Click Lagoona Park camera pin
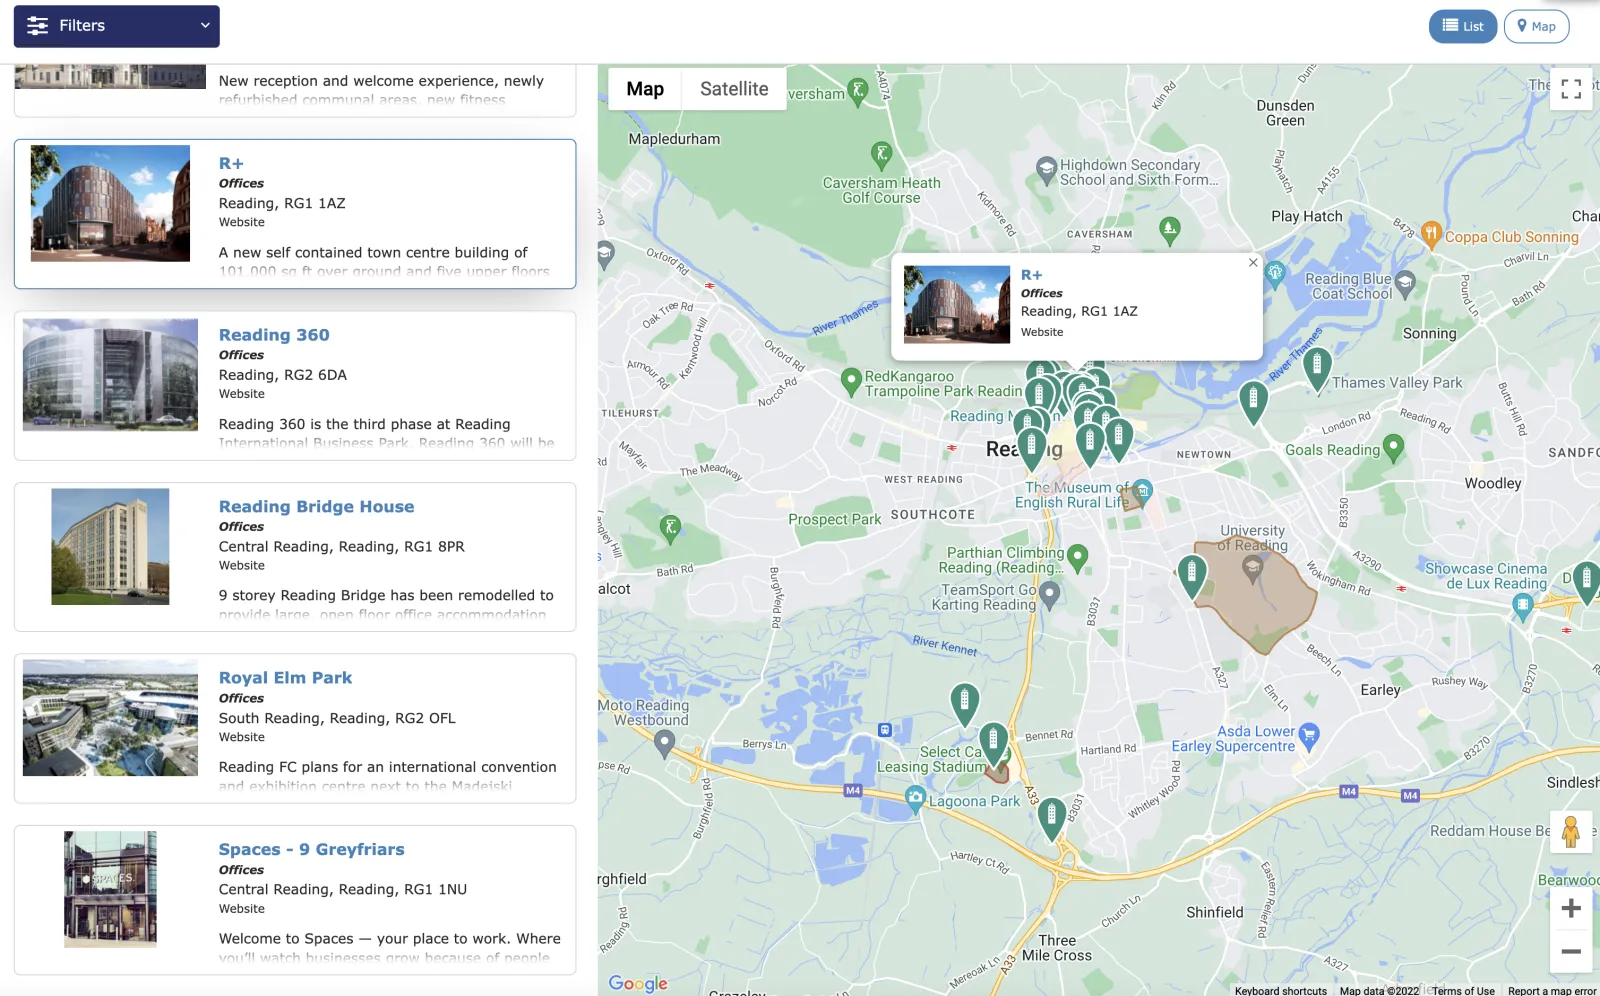This screenshot has width=1600, height=996. pos(914,798)
